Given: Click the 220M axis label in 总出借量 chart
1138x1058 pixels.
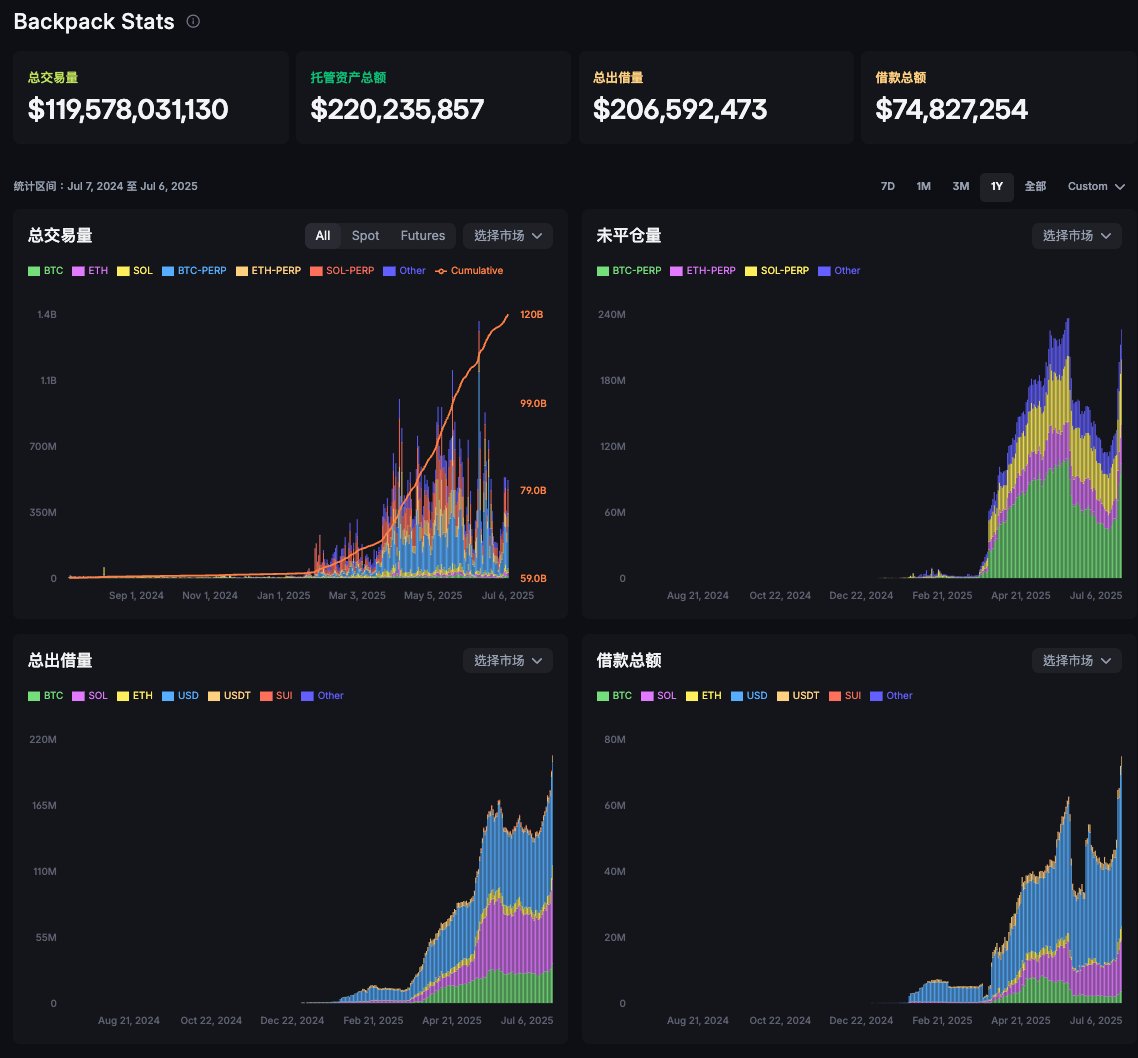Looking at the screenshot, I should pyautogui.click(x=43, y=739).
